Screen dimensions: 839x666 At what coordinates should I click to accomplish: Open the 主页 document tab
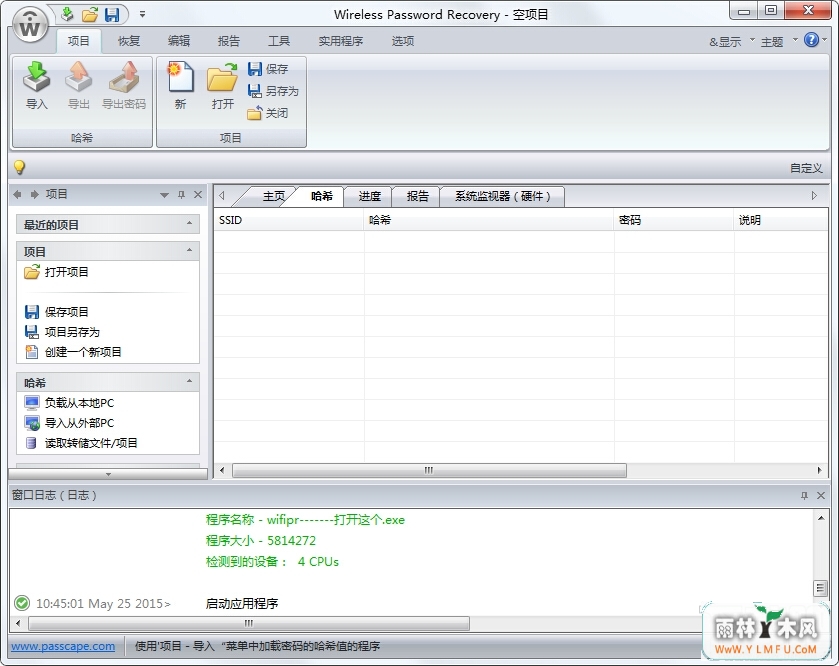pos(273,196)
